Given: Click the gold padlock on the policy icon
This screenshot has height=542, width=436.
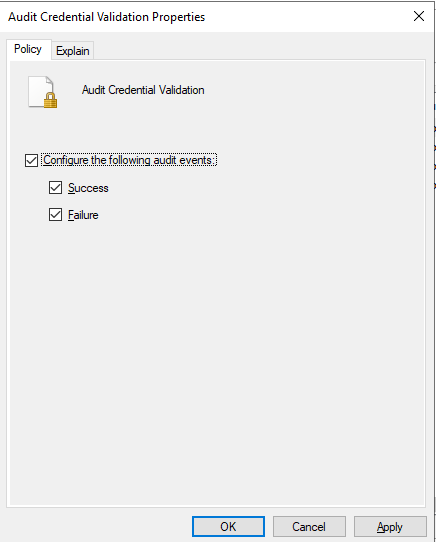Looking at the screenshot, I should 50,100.
